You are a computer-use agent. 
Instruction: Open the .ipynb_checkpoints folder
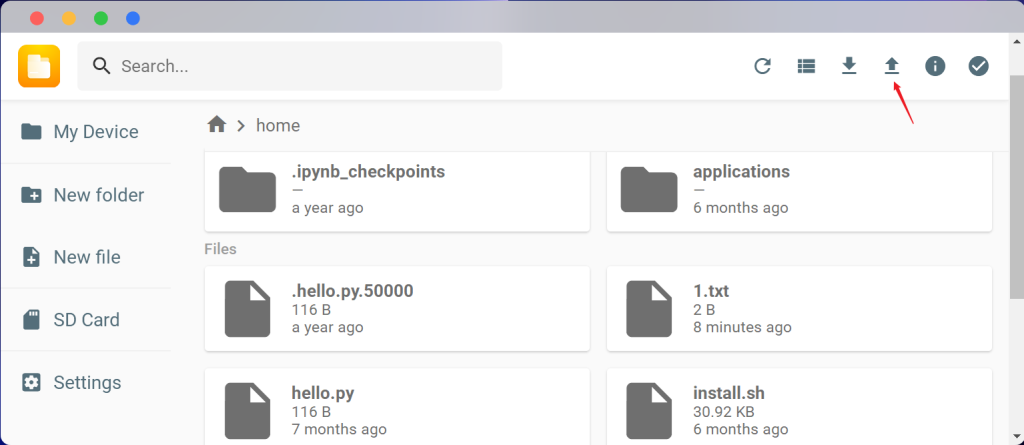click(x=397, y=190)
